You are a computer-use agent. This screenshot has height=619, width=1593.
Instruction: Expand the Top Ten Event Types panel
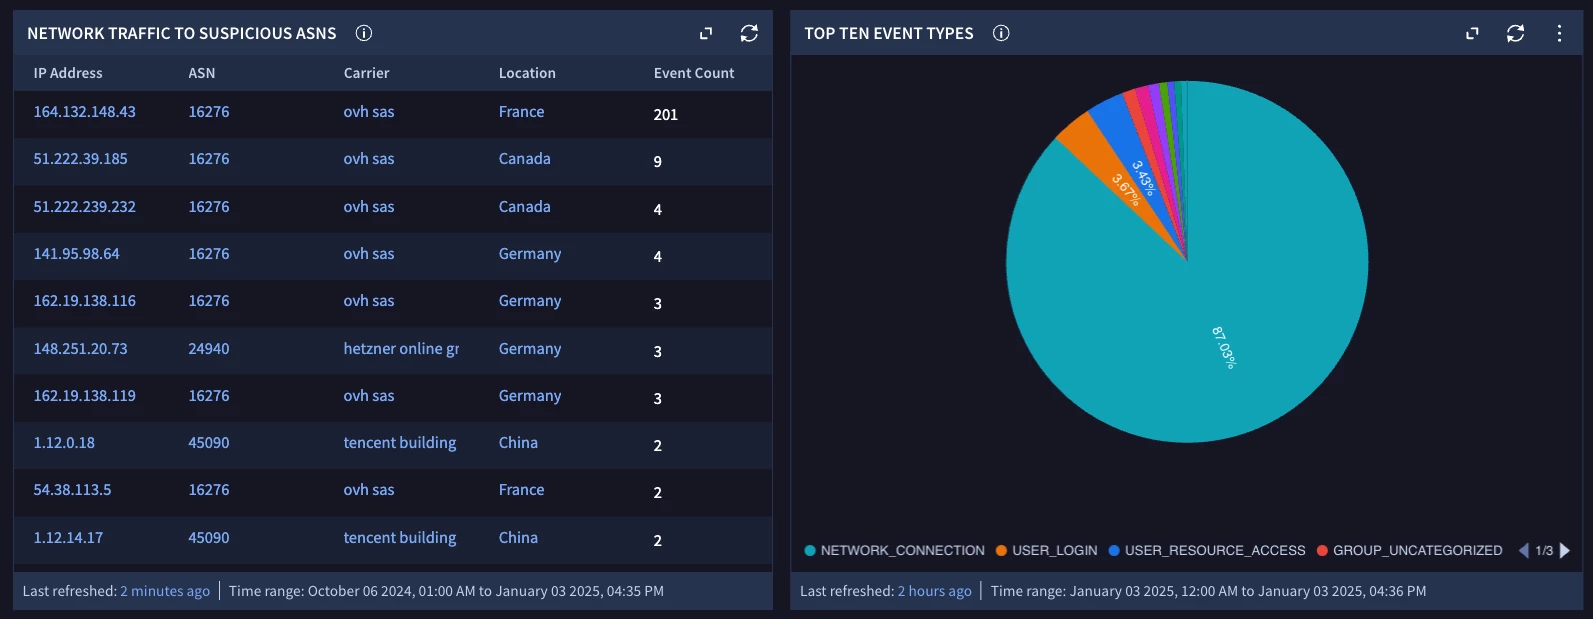[1472, 33]
